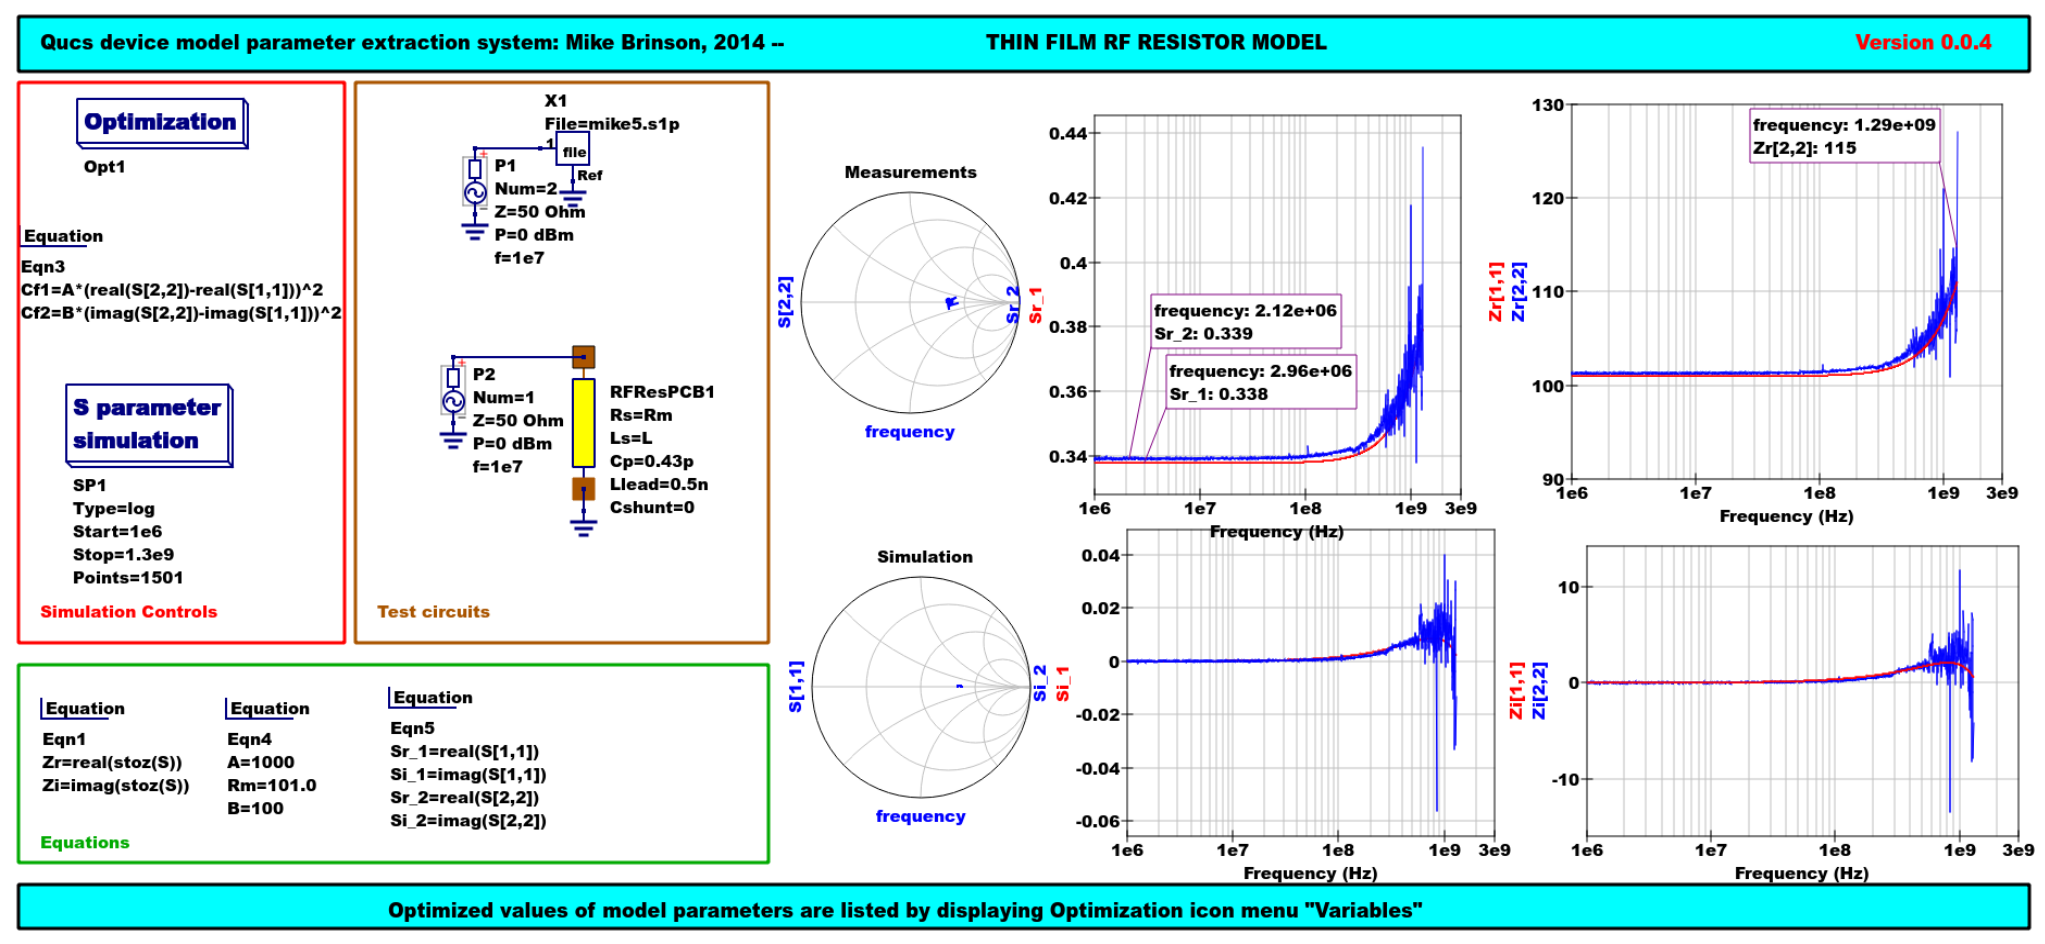Select the Stop=1.3e9 parameter text
2045x944 pixels.
pyautogui.click(x=123, y=554)
